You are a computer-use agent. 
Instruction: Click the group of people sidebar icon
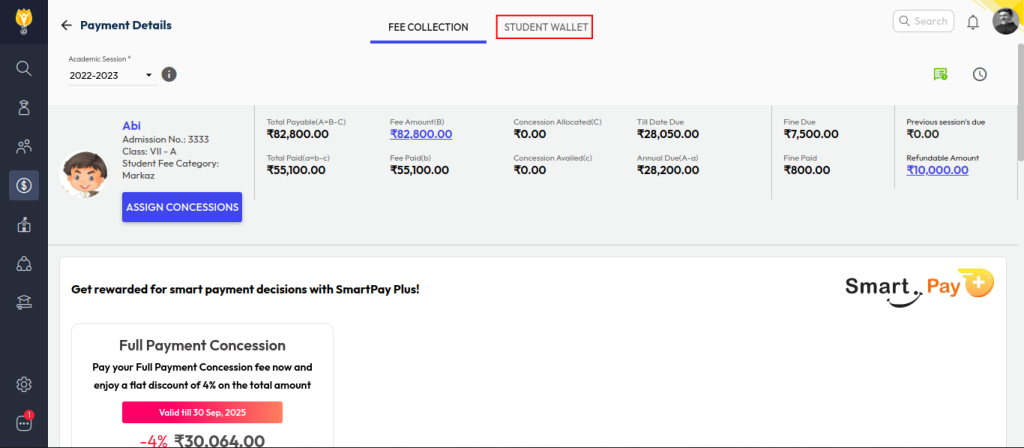coord(24,147)
